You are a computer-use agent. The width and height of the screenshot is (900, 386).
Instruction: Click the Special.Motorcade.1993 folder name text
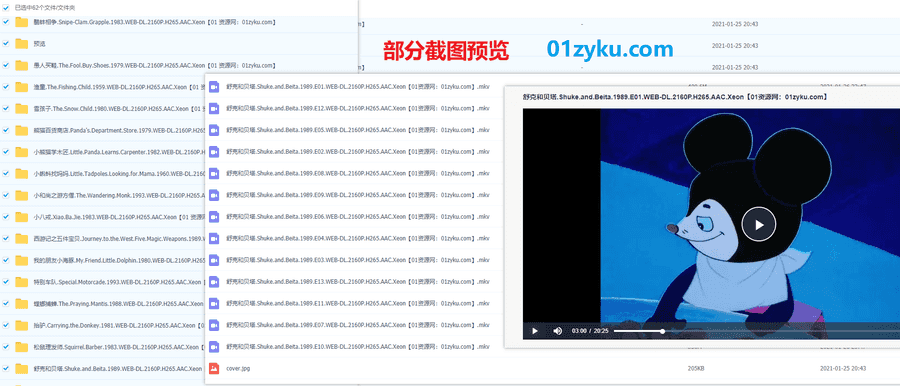pos(117,282)
